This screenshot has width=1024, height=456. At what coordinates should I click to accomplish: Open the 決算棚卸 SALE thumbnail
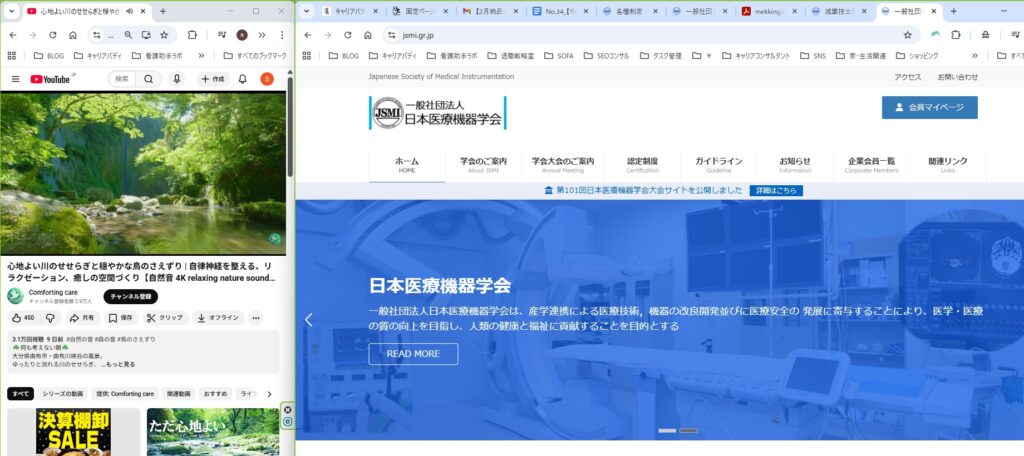pyautogui.click(x=73, y=432)
